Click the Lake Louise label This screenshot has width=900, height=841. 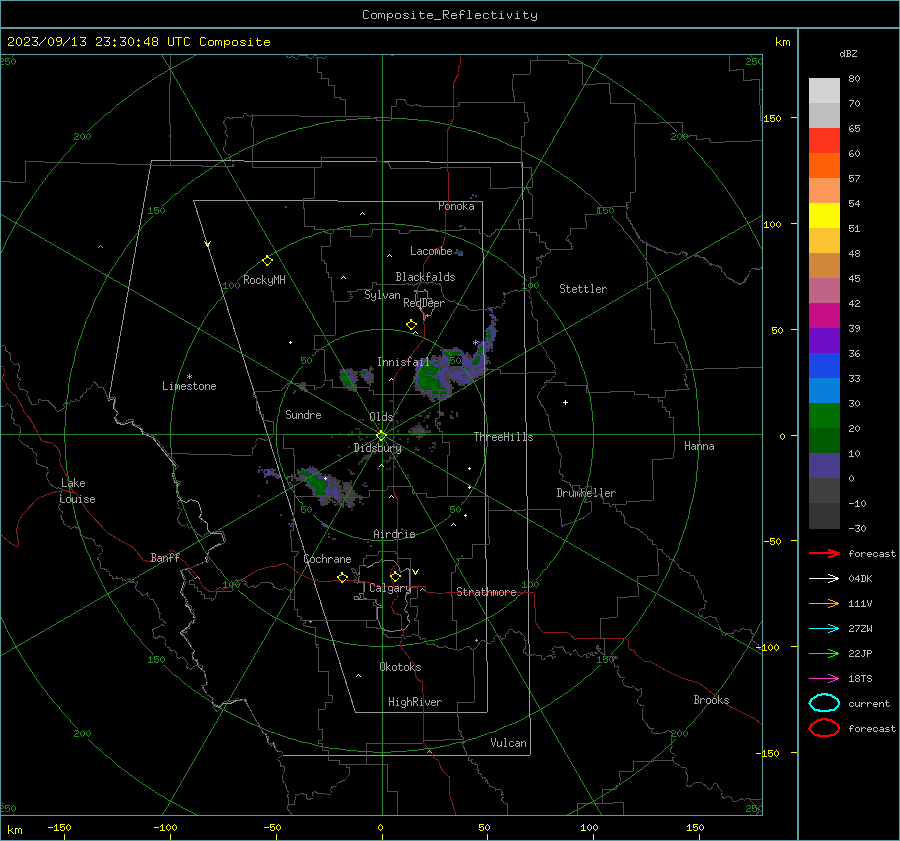[x=77, y=491]
